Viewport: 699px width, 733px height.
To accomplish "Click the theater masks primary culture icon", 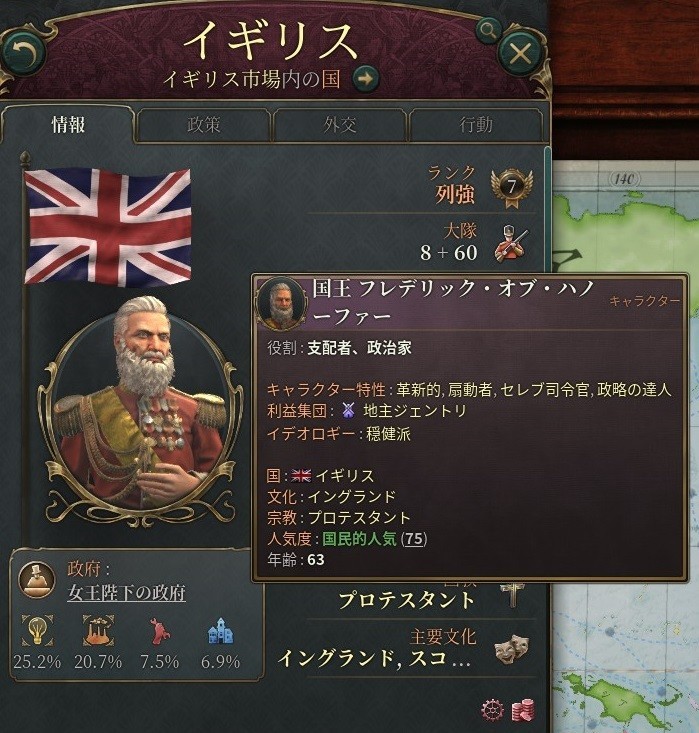I will click(512, 648).
